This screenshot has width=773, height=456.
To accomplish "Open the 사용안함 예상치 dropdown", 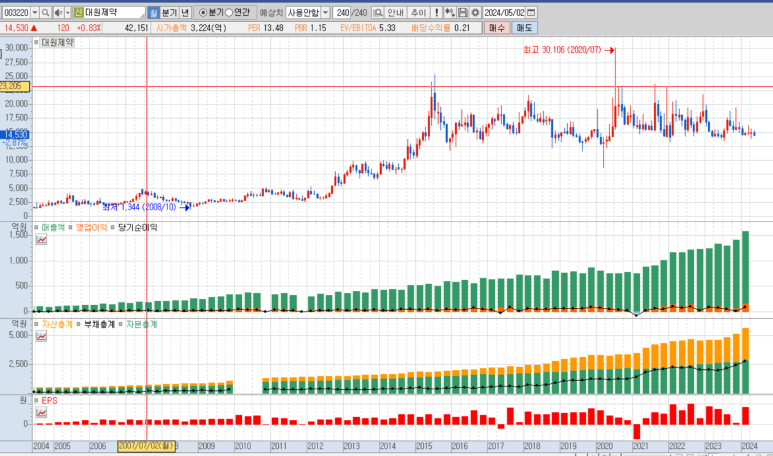I will click(x=325, y=12).
